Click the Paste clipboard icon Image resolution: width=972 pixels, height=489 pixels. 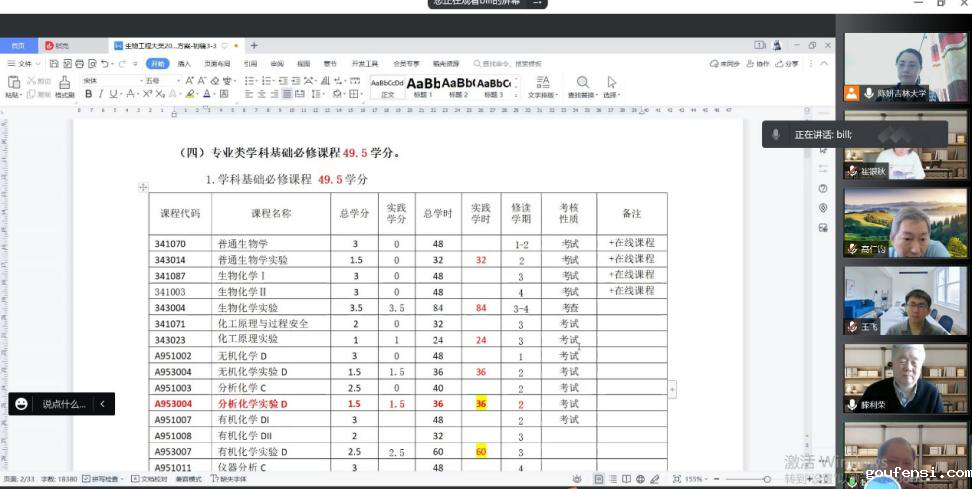[x=13, y=82]
